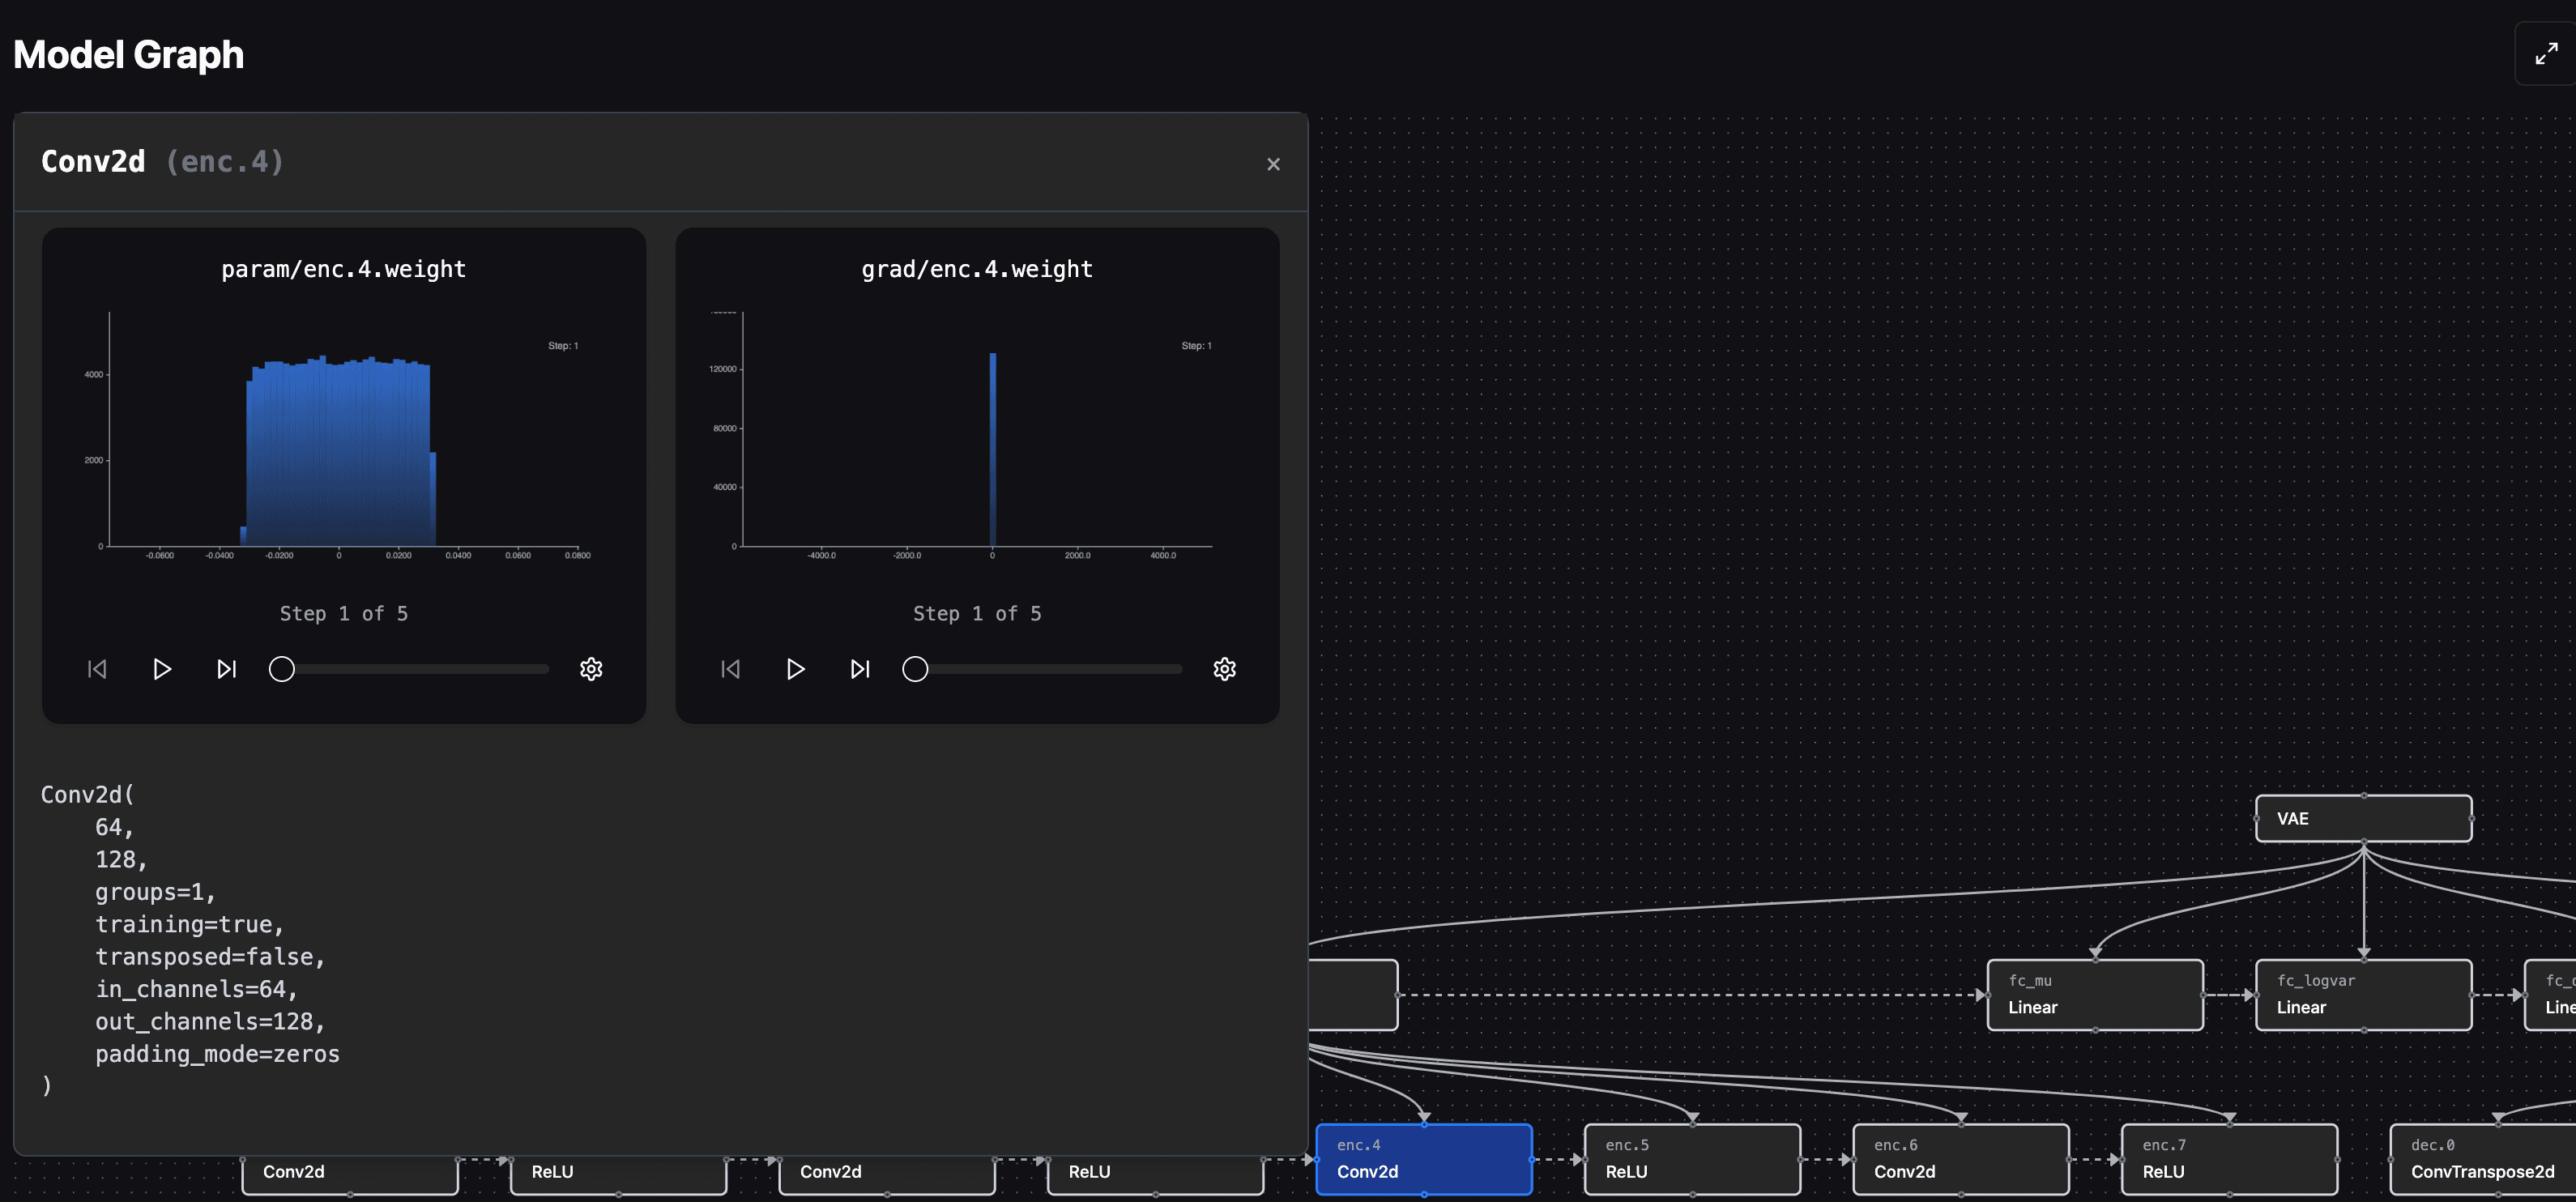Select the enc.7 ReLU node
The width and height of the screenshot is (2576, 1202).
[2229, 1158]
